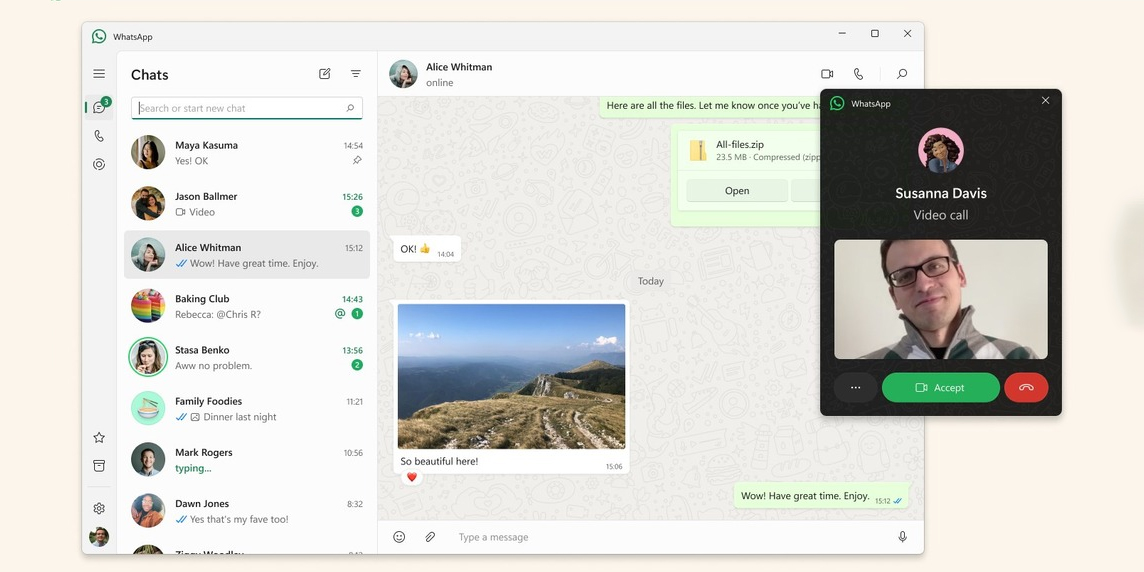Image resolution: width=1144 pixels, height=572 pixels.
Task: Click the video preview in call popup
Action: [x=940, y=299]
